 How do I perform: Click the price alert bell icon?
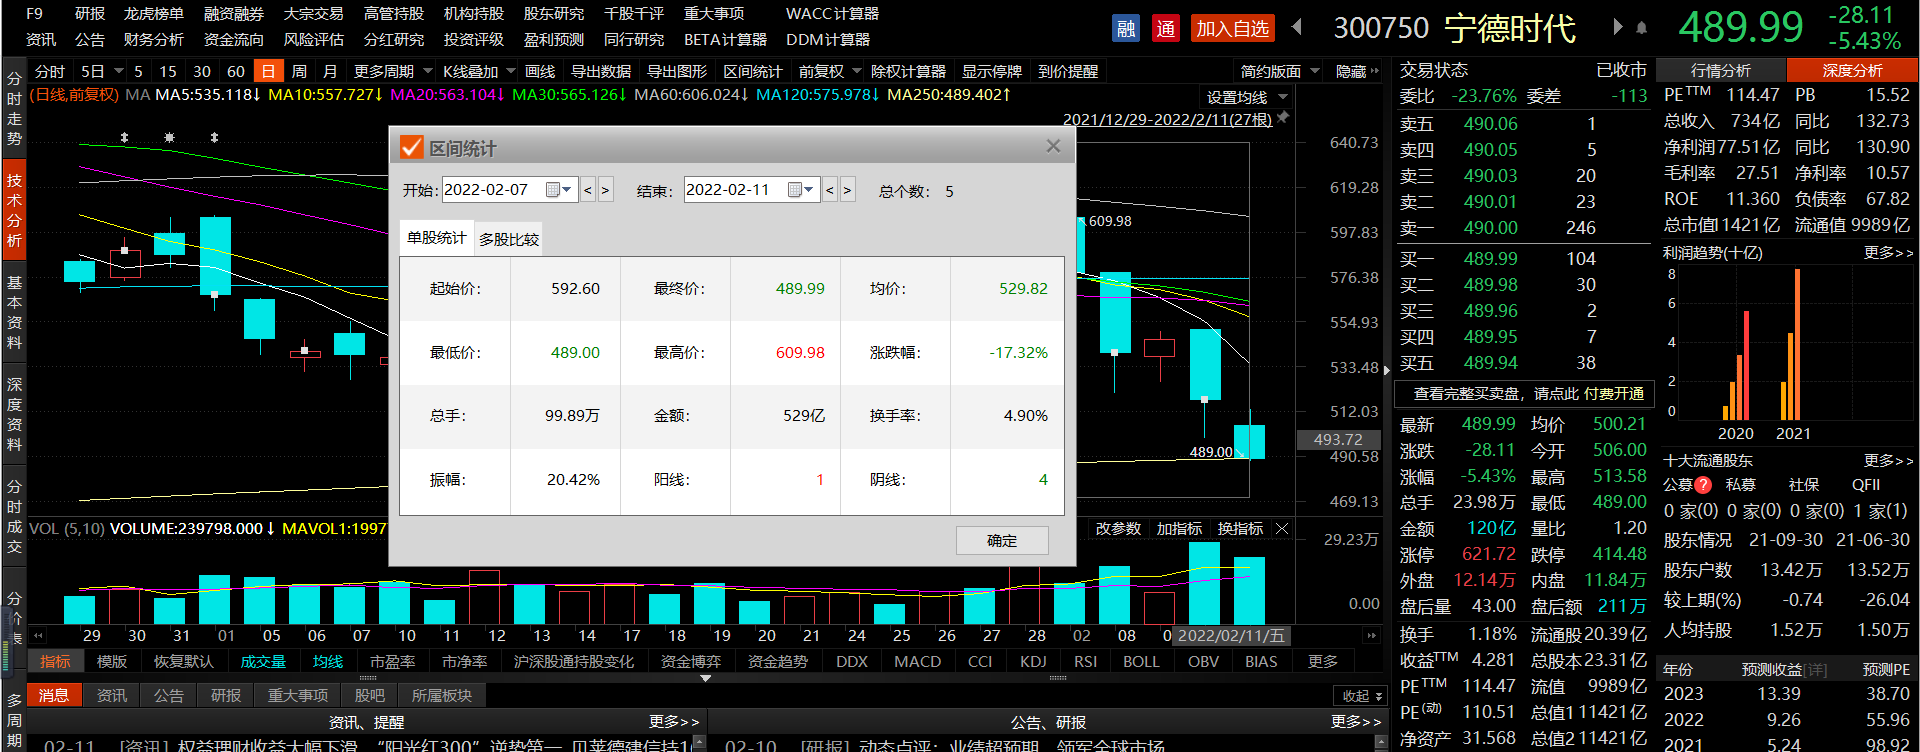click(1641, 28)
